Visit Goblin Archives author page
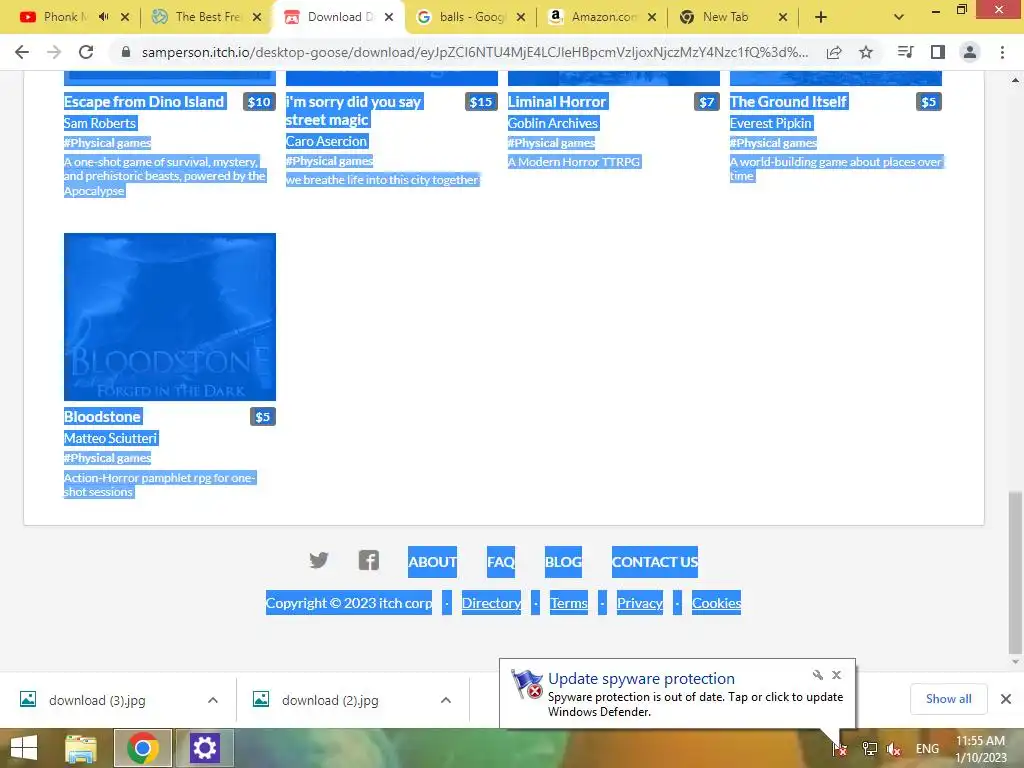Image resolution: width=1024 pixels, height=768 pixels. tap(553, 123)
